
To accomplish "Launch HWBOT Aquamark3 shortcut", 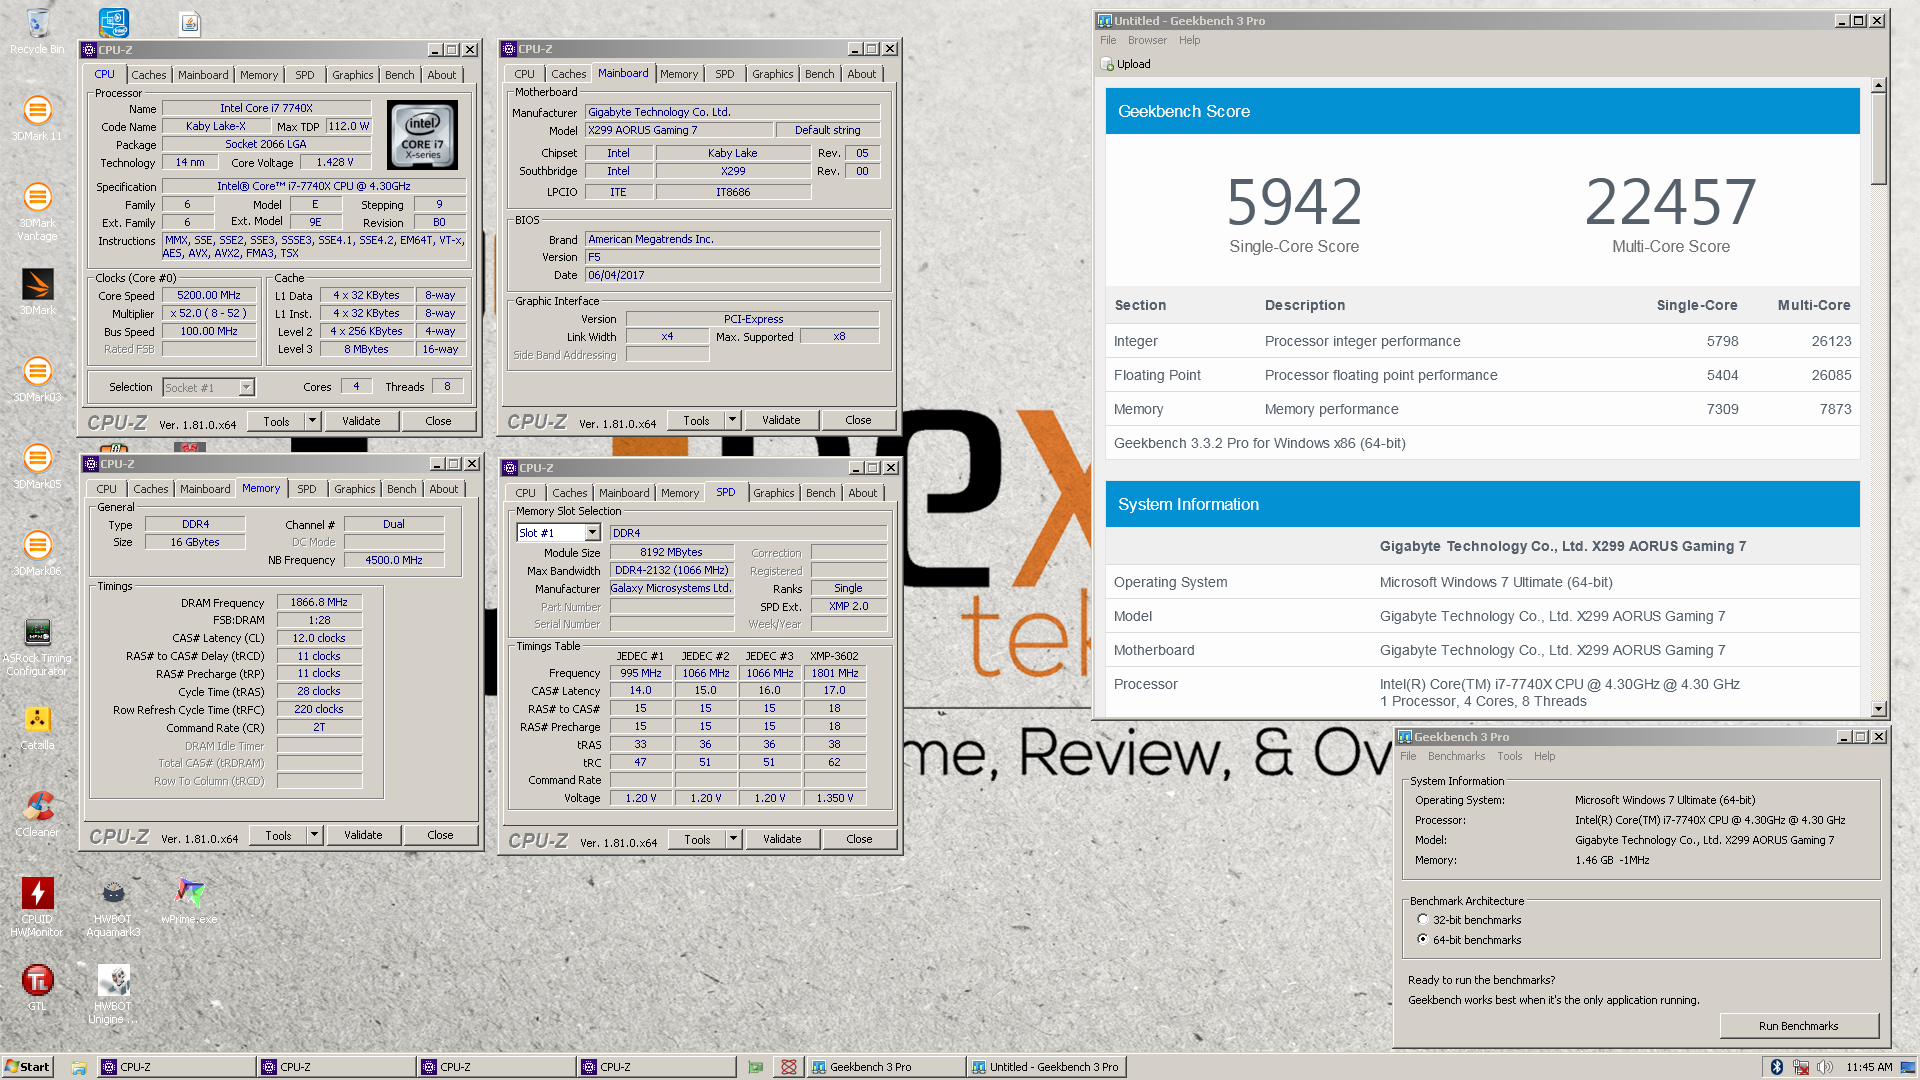I will (x=113, y=907).
